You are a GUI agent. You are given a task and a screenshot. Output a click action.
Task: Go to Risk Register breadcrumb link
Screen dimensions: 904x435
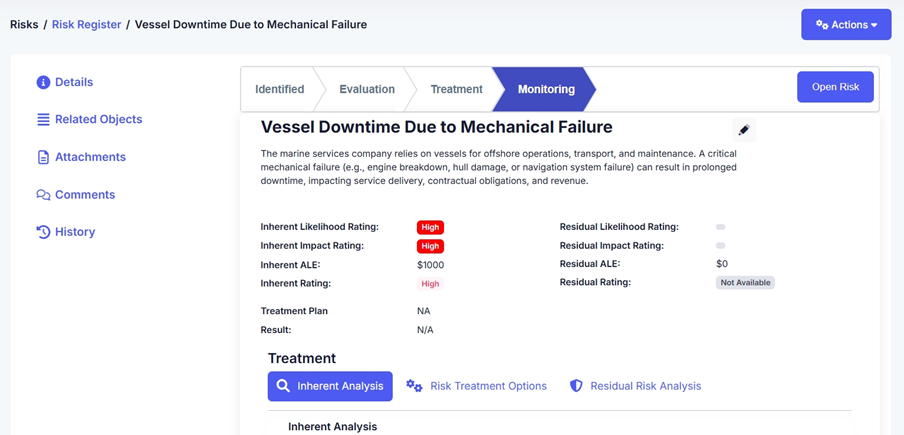point(87,24)
